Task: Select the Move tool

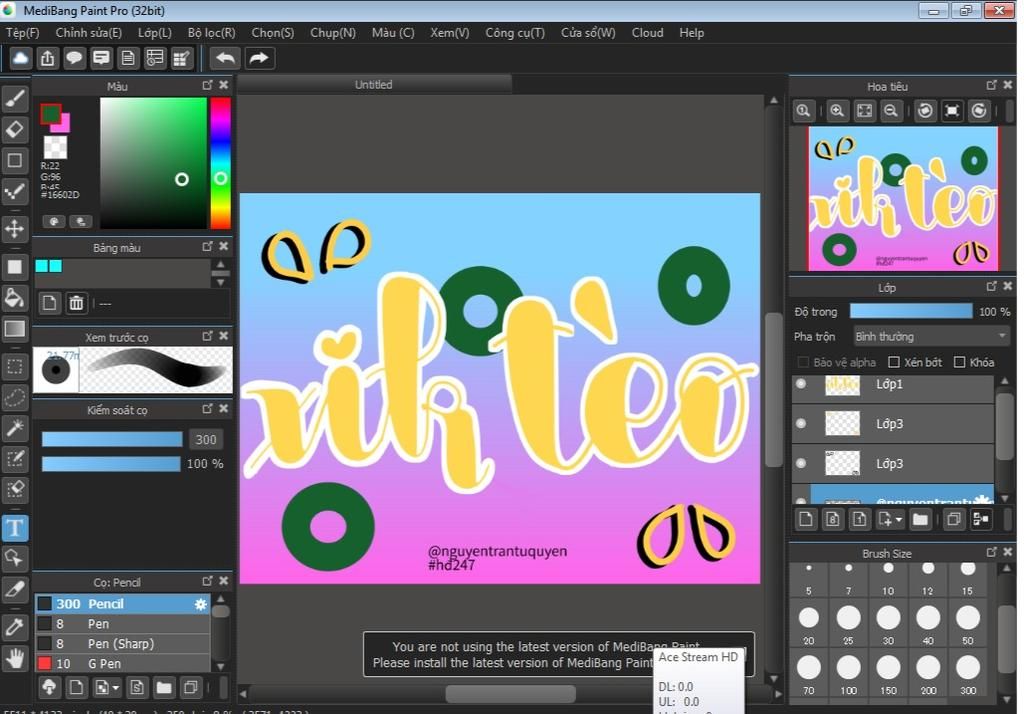Action: (x=15, y=229)
